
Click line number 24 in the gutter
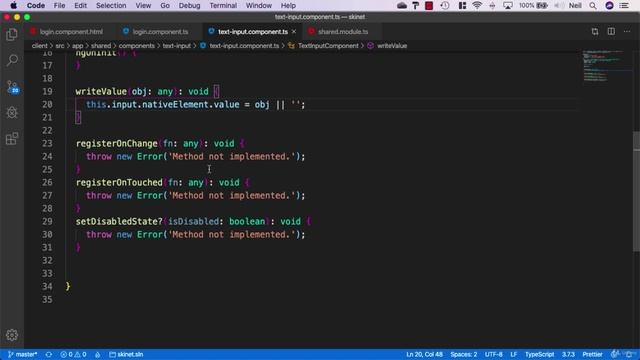click(x=47, y=156)
